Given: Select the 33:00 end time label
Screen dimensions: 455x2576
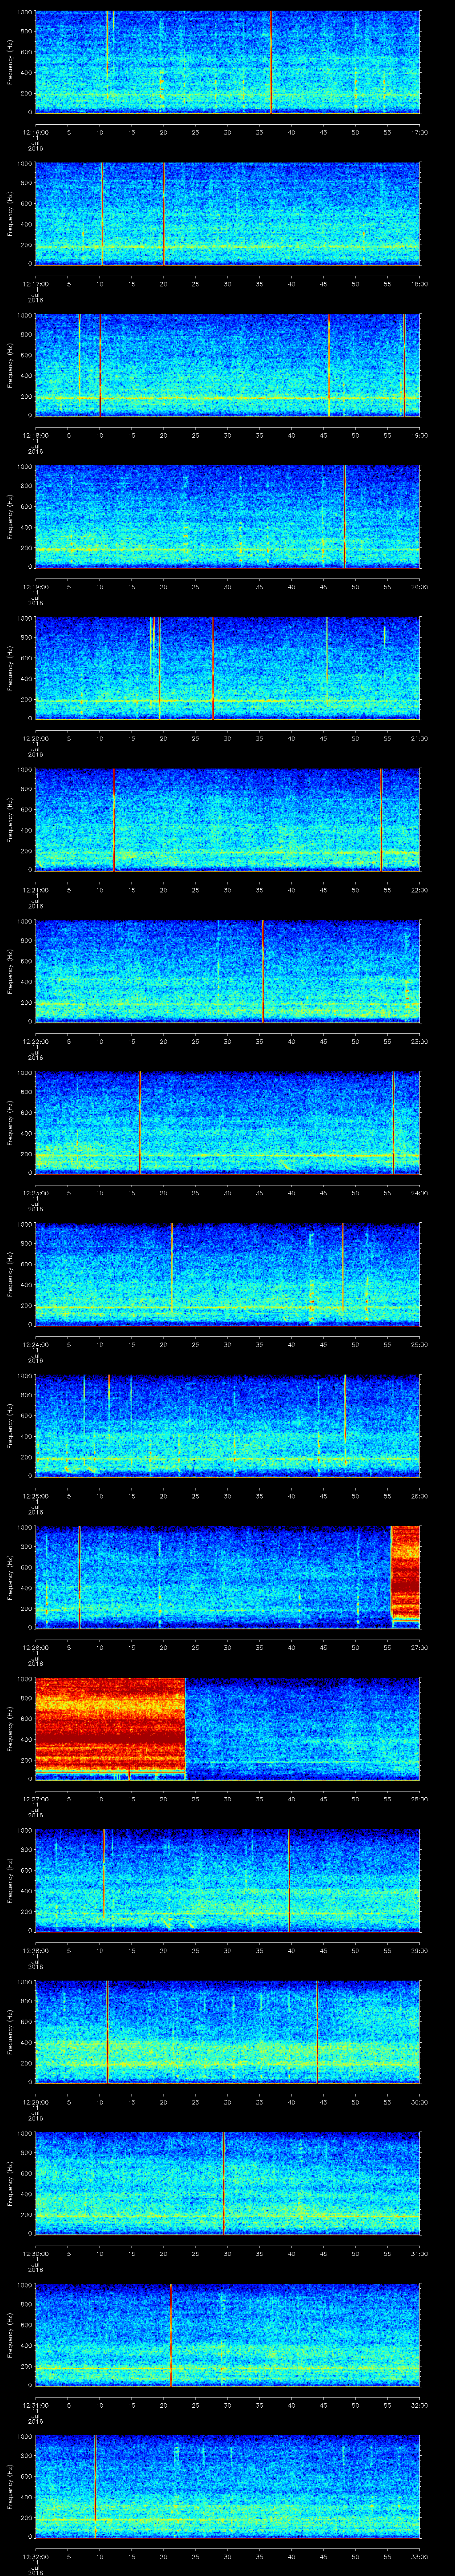Looking at the screenshot, I should [419, 2556].
